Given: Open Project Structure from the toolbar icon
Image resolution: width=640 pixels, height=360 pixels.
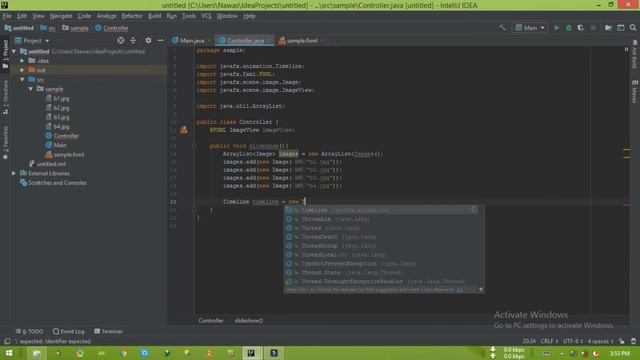Looking at the screenshot, I should (608, 28).
